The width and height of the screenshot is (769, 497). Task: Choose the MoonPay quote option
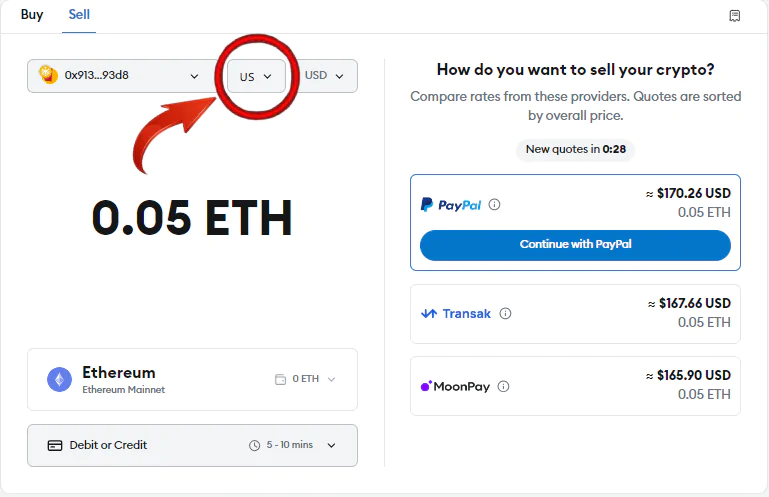click(x=575, y=386)
